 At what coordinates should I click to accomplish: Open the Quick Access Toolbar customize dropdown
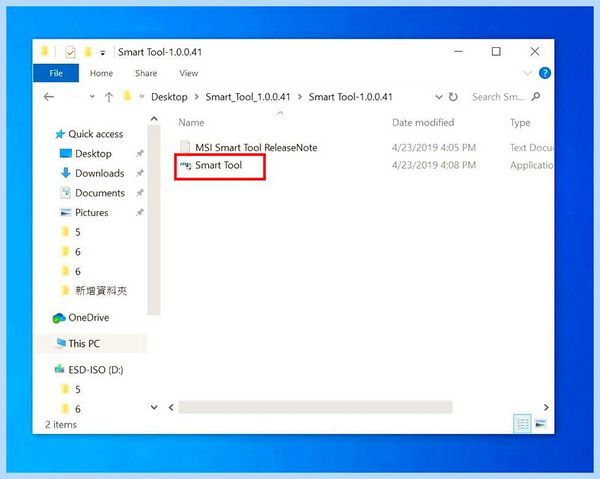[103, 53]
